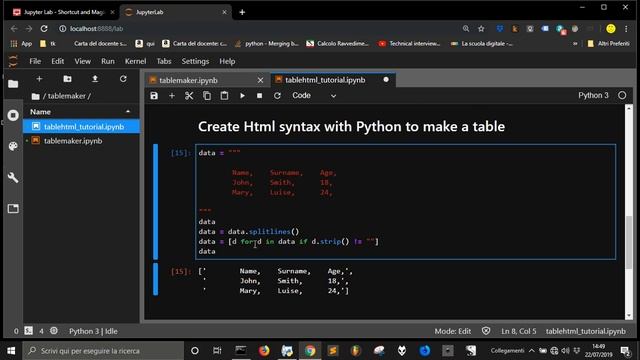The height and width of the screenshot is (360, 640).
Task: Run the selected cell
Action: pyautogui.click(x=242, y=96)
